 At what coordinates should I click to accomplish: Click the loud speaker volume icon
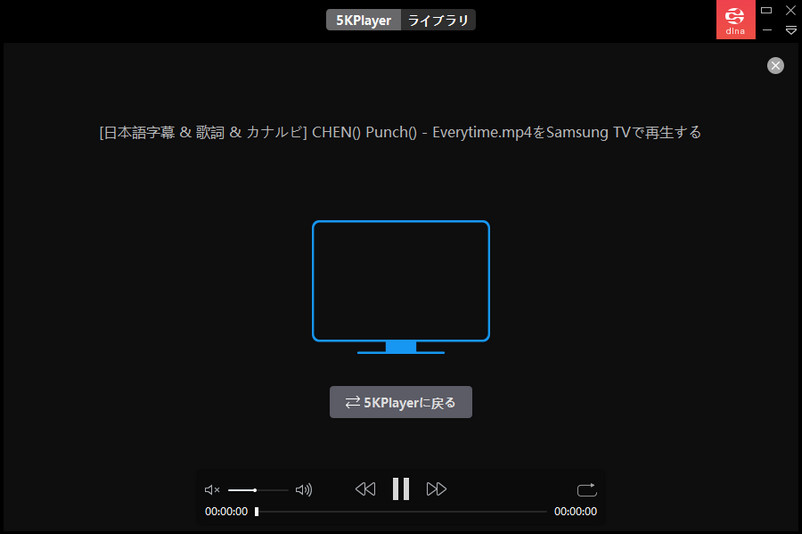click(x=304, y=490)
